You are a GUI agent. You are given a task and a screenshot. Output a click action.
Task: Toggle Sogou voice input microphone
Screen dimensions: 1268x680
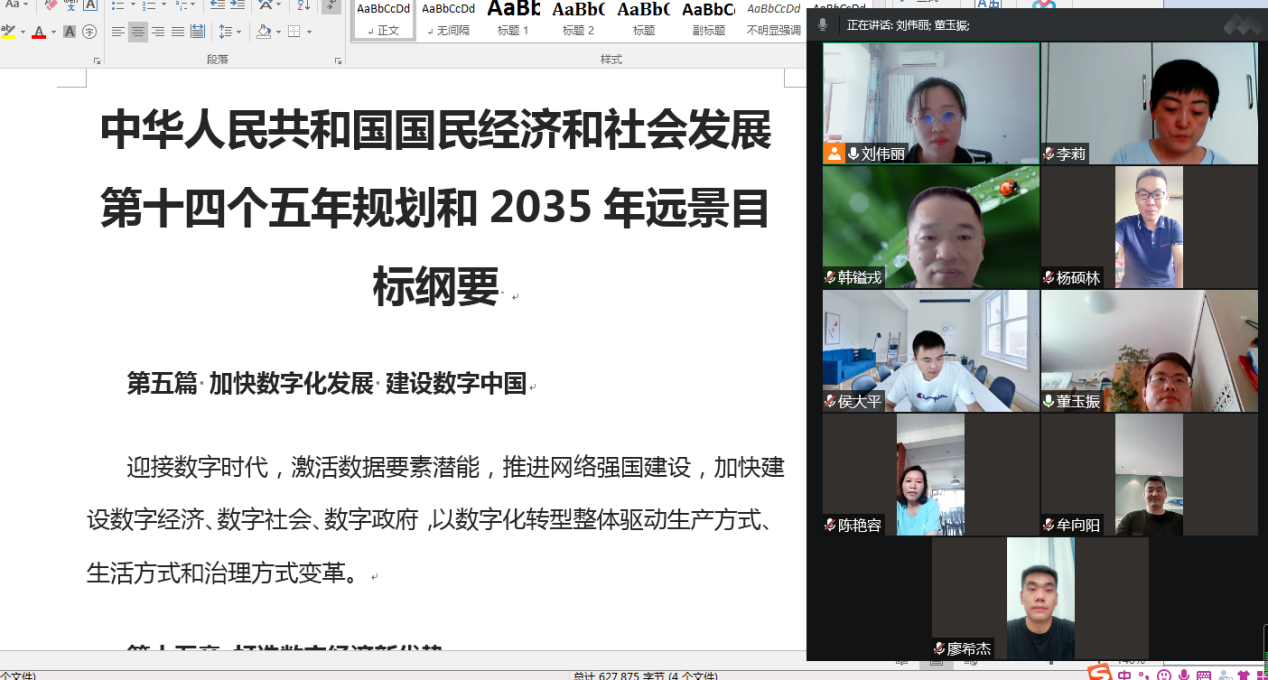[1184, 675]
